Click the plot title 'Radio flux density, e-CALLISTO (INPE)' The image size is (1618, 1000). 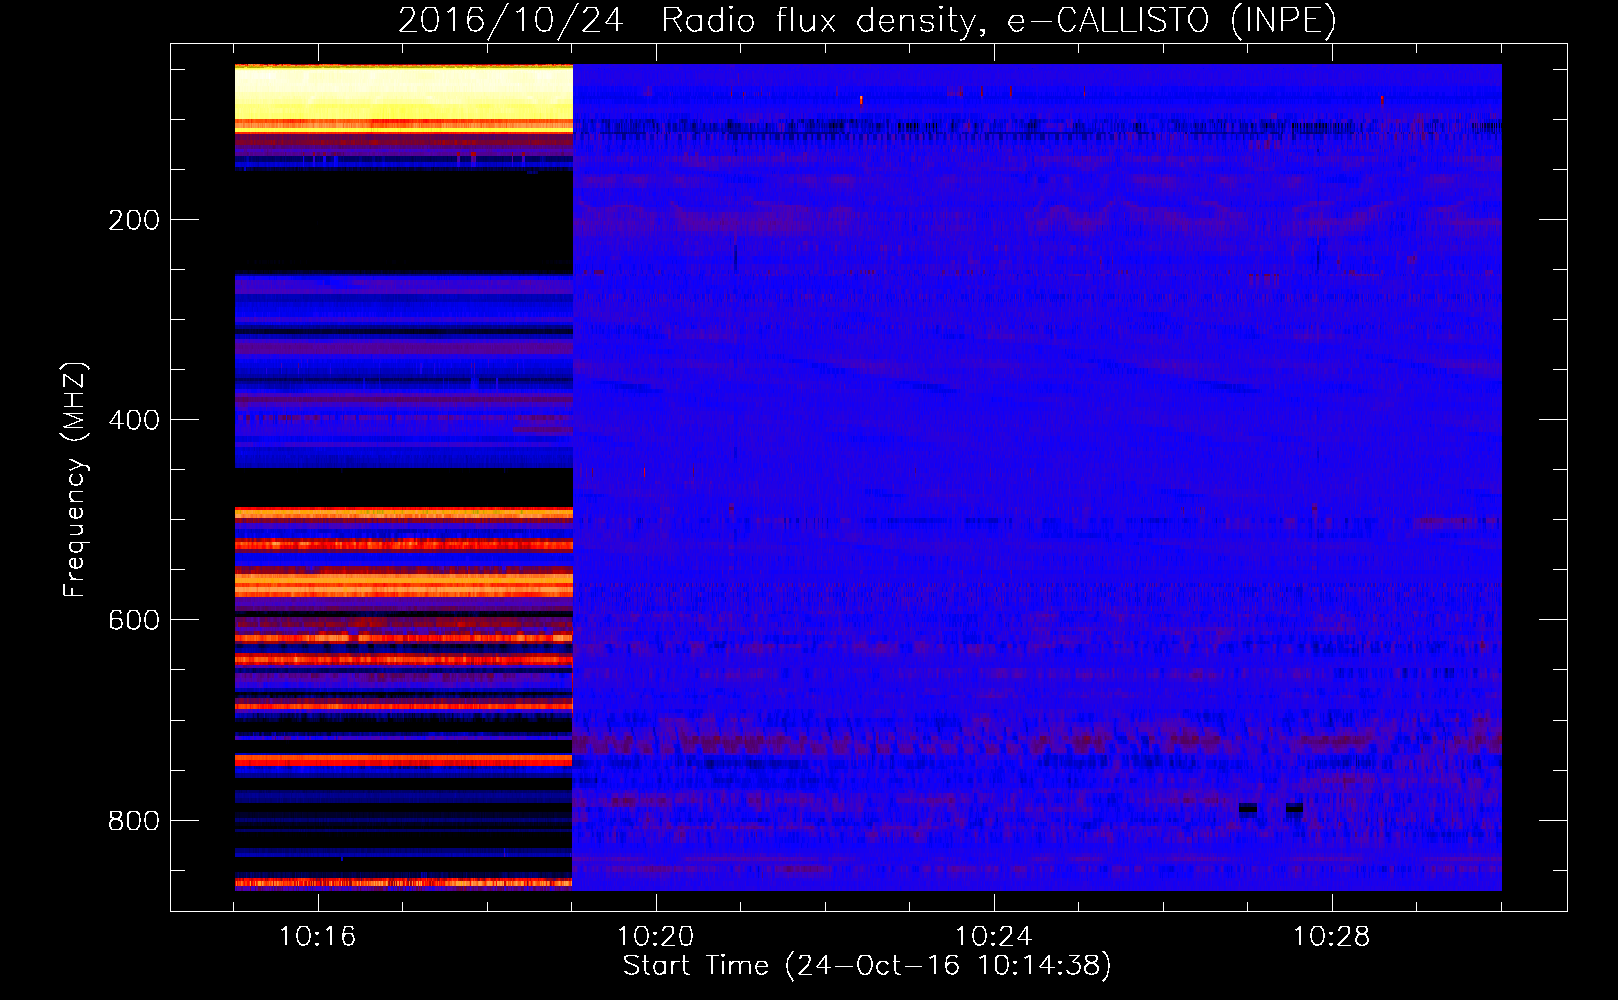click(998, 21)
